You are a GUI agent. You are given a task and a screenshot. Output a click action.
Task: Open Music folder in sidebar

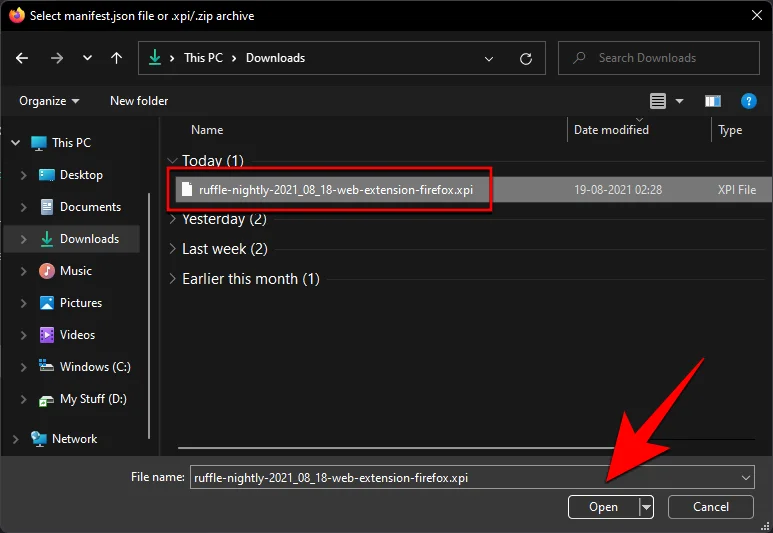point(75,271)
